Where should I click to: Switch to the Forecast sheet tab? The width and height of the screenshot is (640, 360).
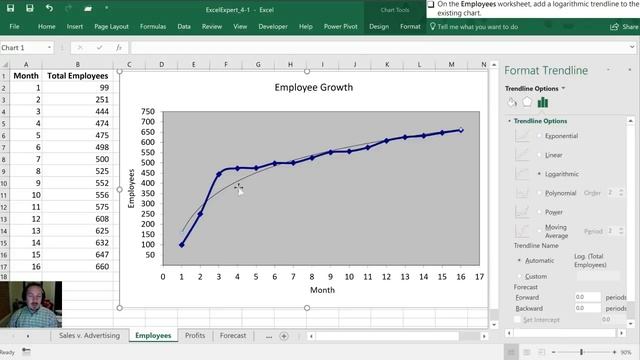233,336
